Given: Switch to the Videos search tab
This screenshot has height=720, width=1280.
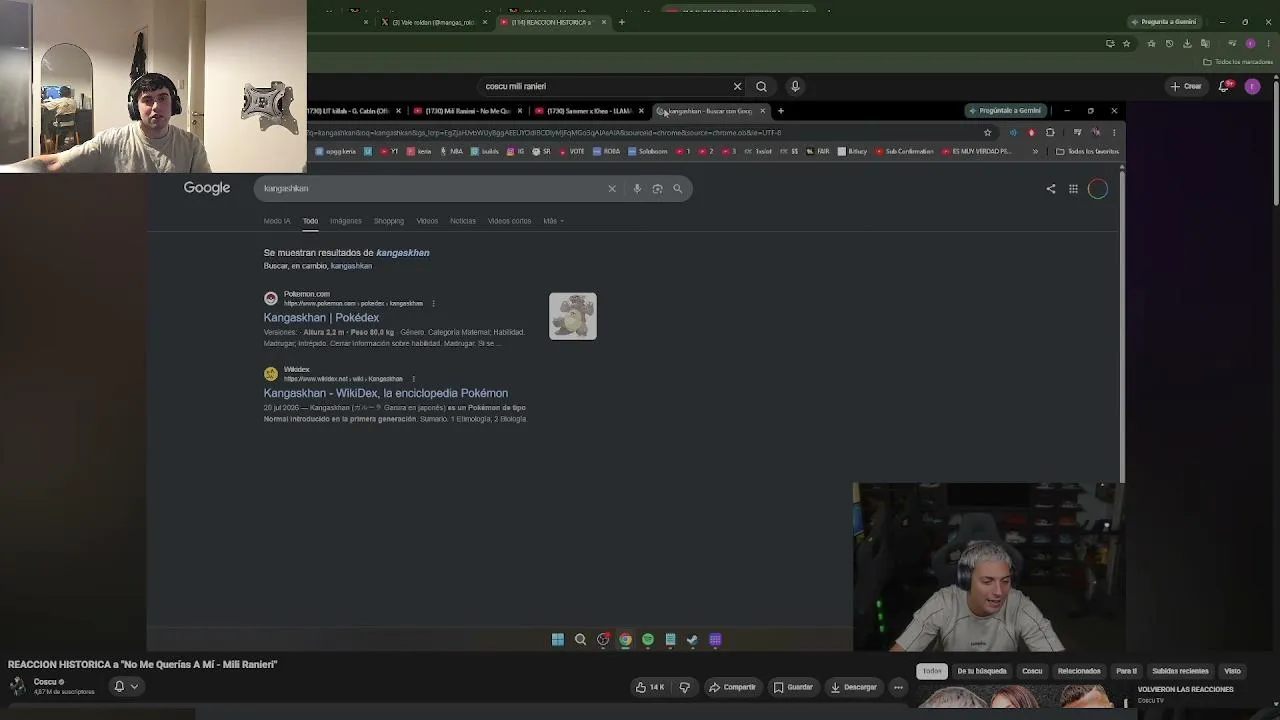Looking at the screenshot, I should (x=427, y=221).
